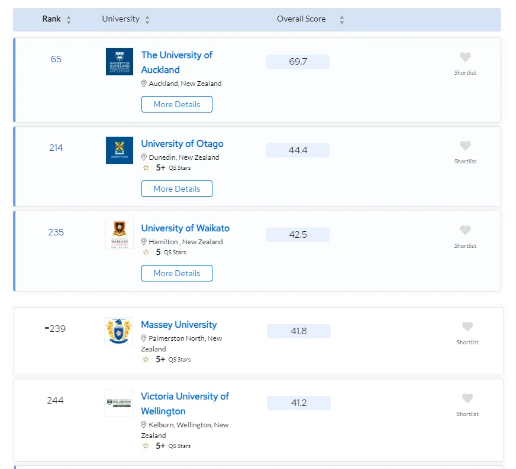Viewport: 516px width, 469px height.
Task: Click the University column header label
Action: (121, 19)
